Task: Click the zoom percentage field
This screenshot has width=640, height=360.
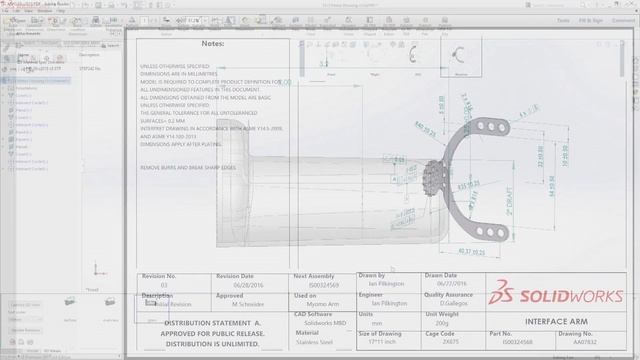Action: click(x=195, y=20)
